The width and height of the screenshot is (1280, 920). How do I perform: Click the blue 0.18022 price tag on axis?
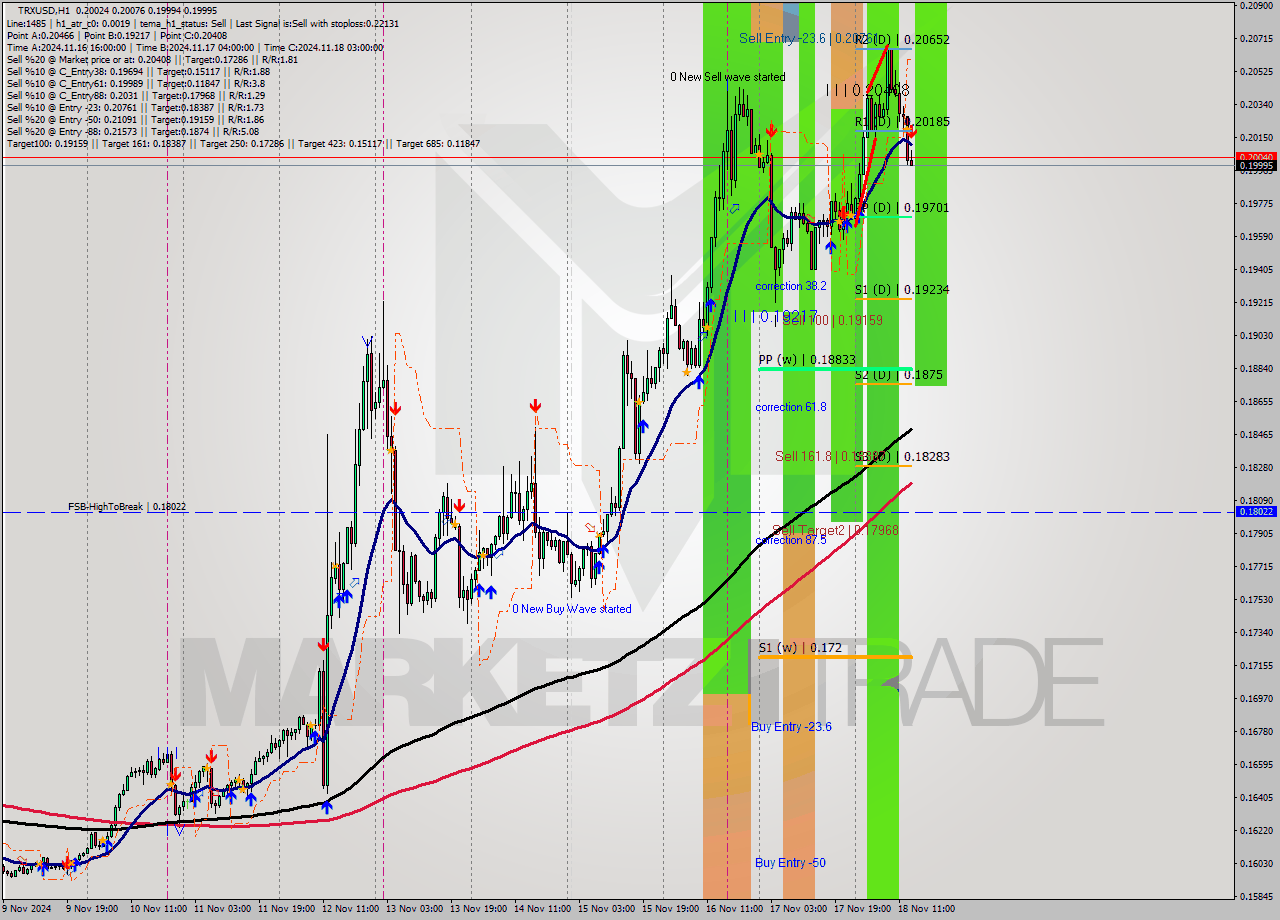click(x=1256, y=512)
